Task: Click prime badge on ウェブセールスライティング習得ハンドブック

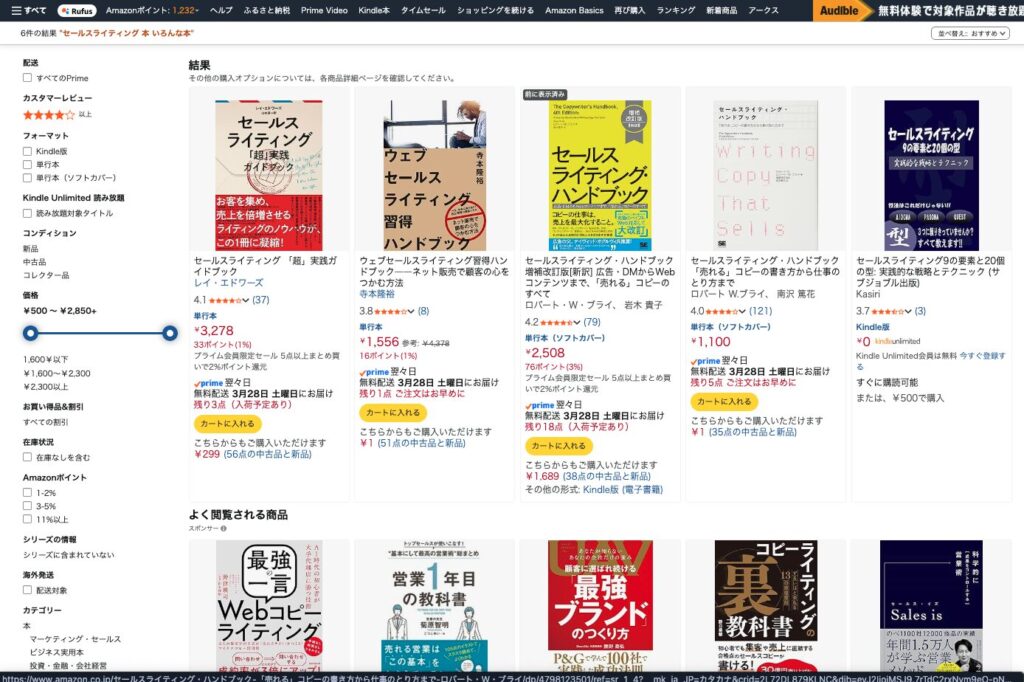Action: pos(374,372)
